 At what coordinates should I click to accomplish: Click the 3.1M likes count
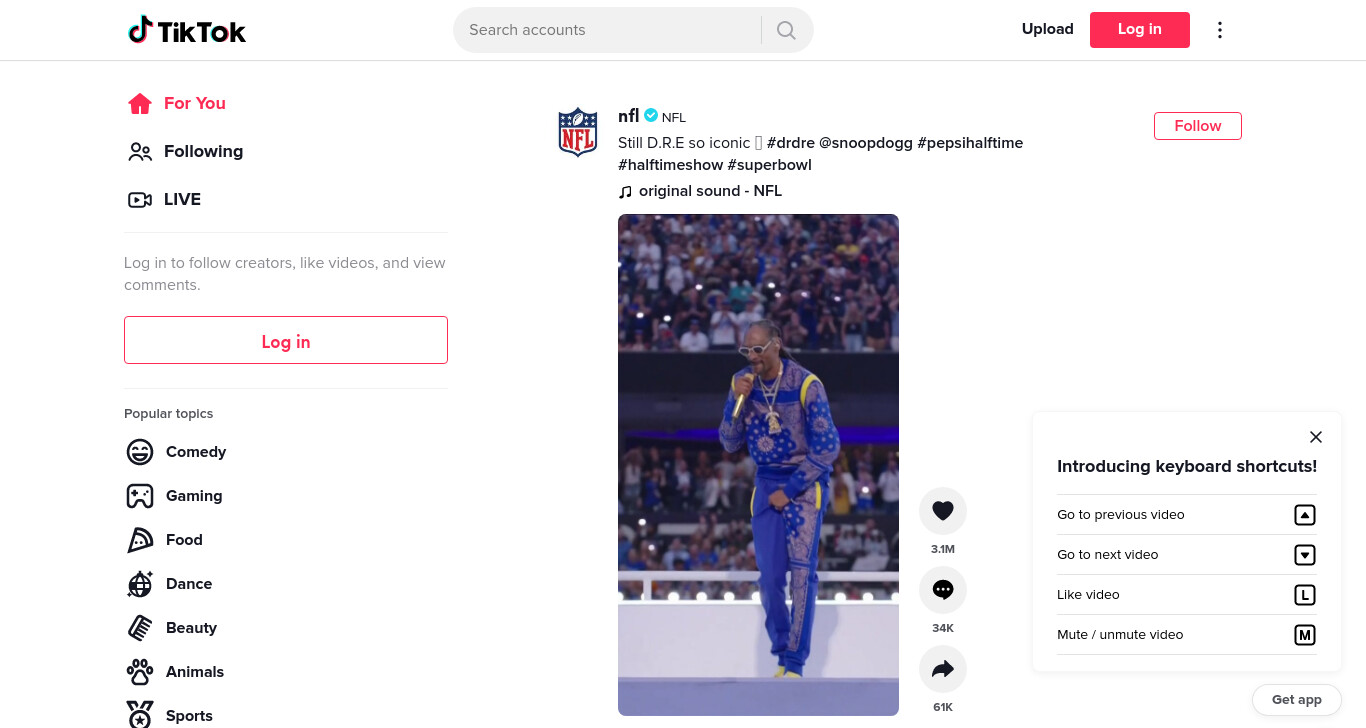point(943,549)
